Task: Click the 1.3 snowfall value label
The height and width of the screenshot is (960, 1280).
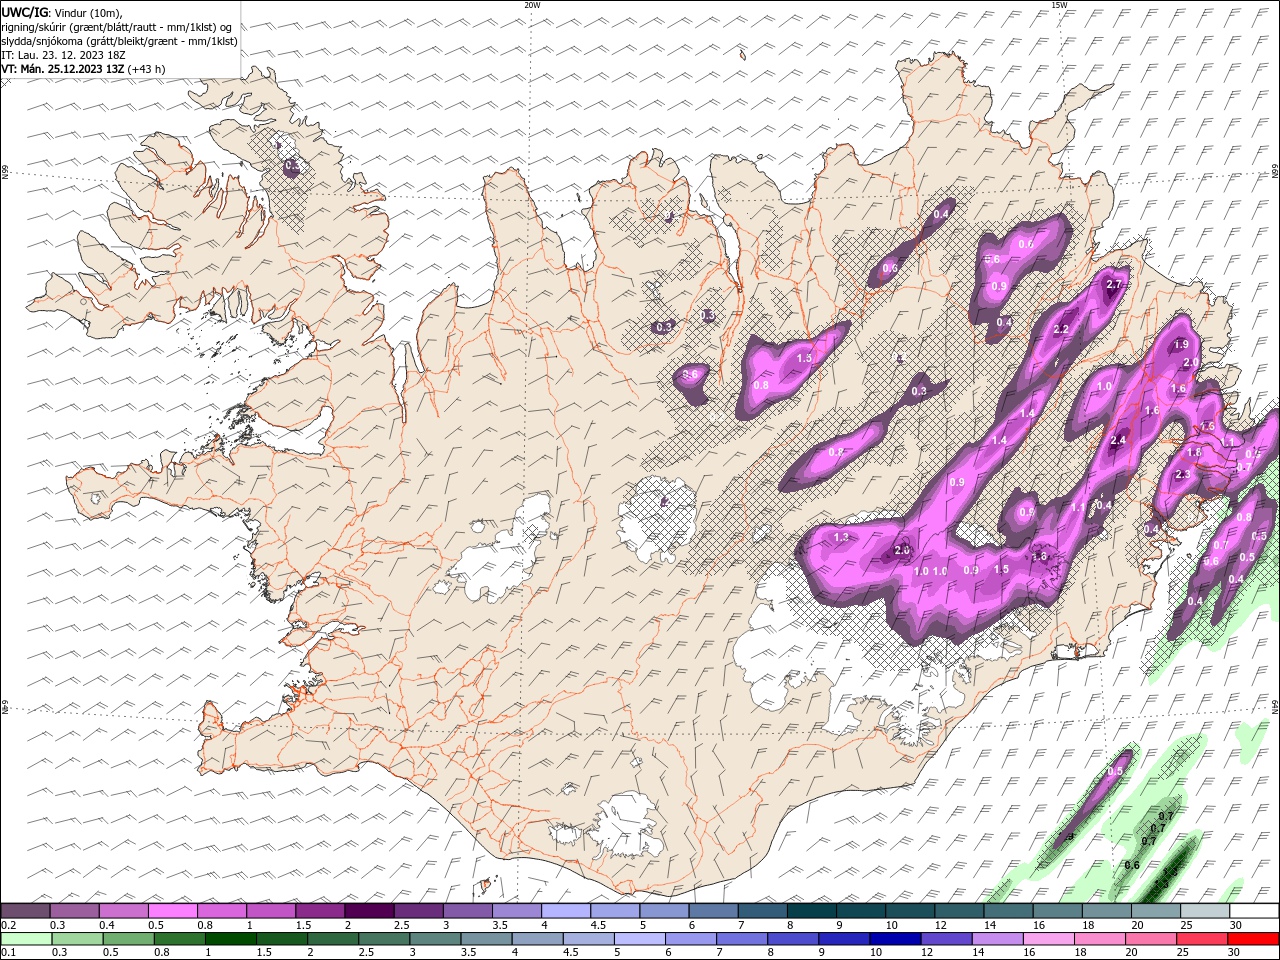Action: point(841,537)
